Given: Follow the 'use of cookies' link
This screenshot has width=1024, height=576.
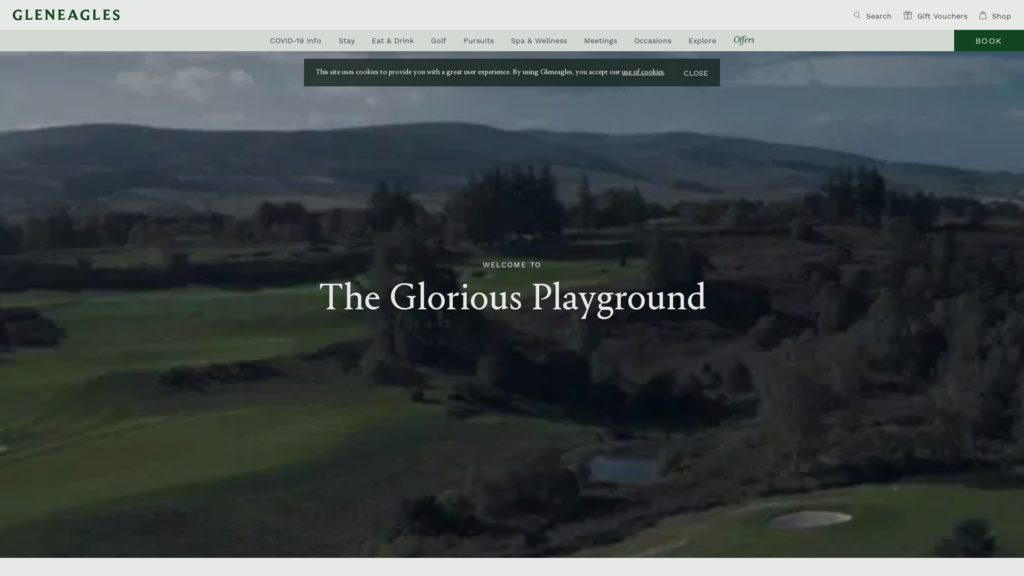Looking at the screenshot, I should (642, 72).
